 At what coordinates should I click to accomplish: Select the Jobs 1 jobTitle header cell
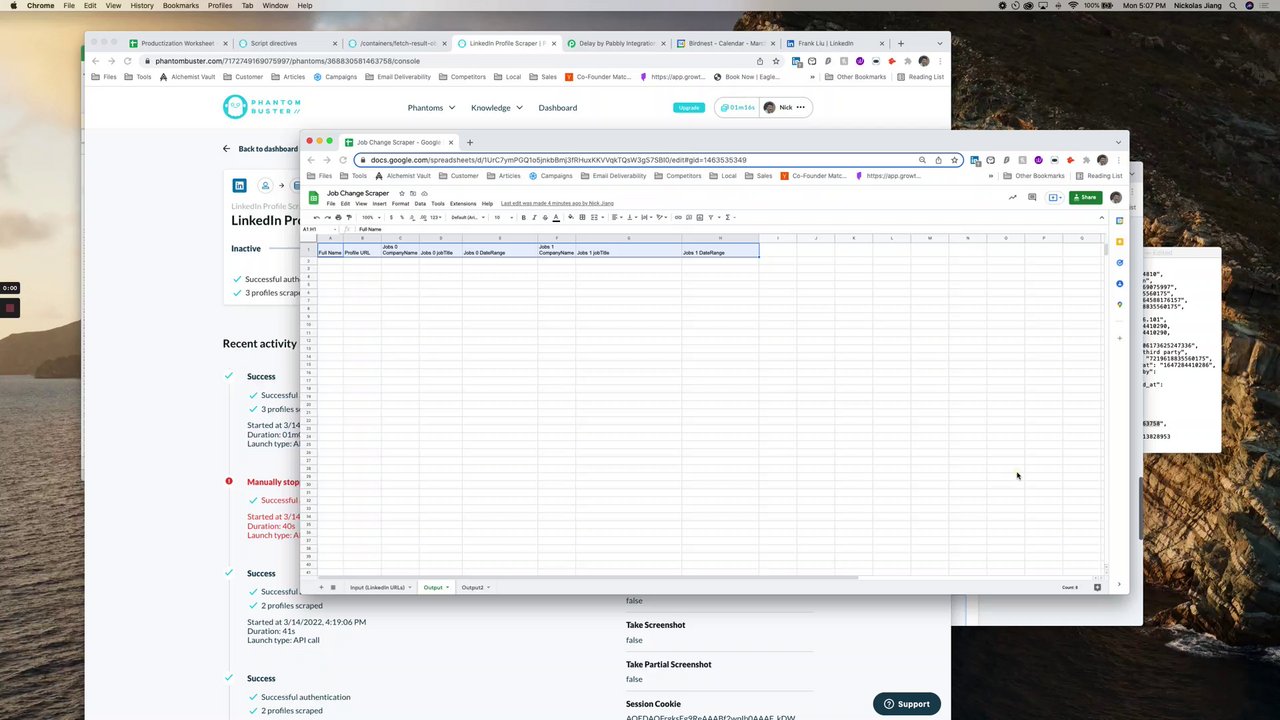628,249
